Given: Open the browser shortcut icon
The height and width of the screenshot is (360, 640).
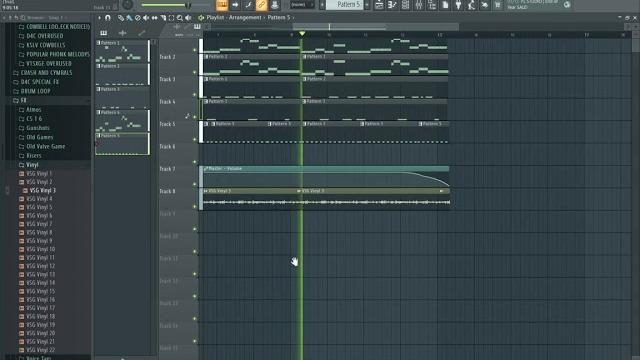Looking at the screenshot, I should (432, 5).
